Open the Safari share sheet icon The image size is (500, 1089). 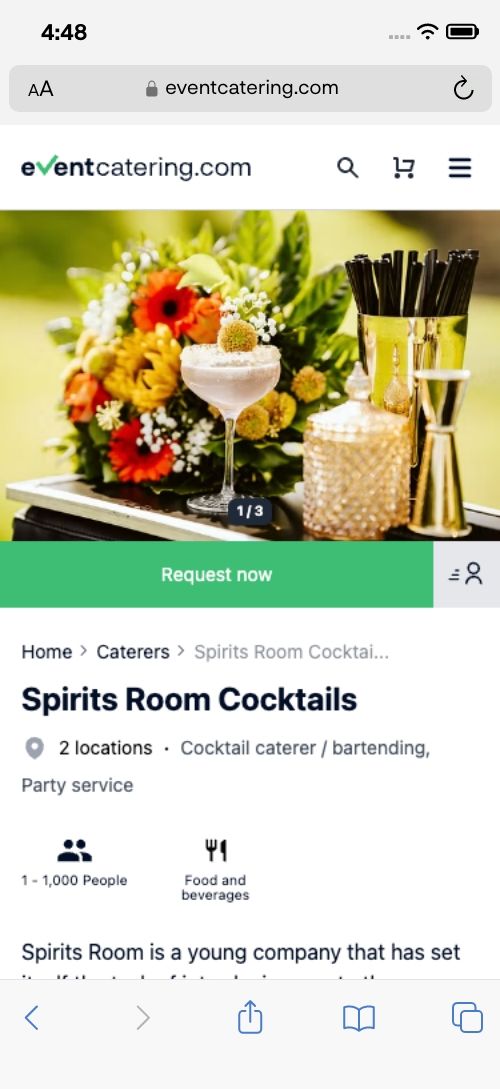250,1017
